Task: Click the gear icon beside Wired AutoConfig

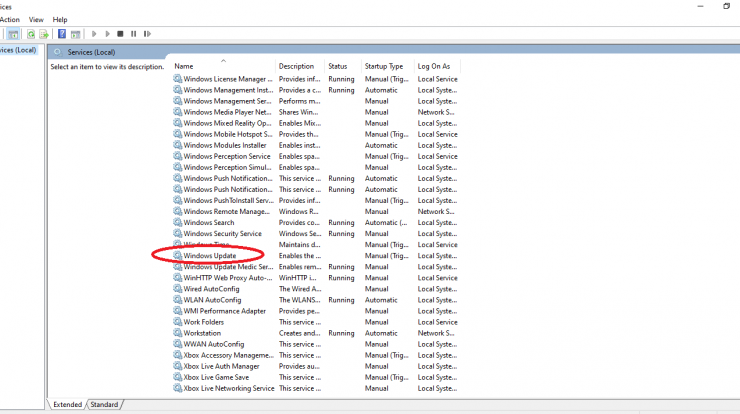Action: click(177, 288)
